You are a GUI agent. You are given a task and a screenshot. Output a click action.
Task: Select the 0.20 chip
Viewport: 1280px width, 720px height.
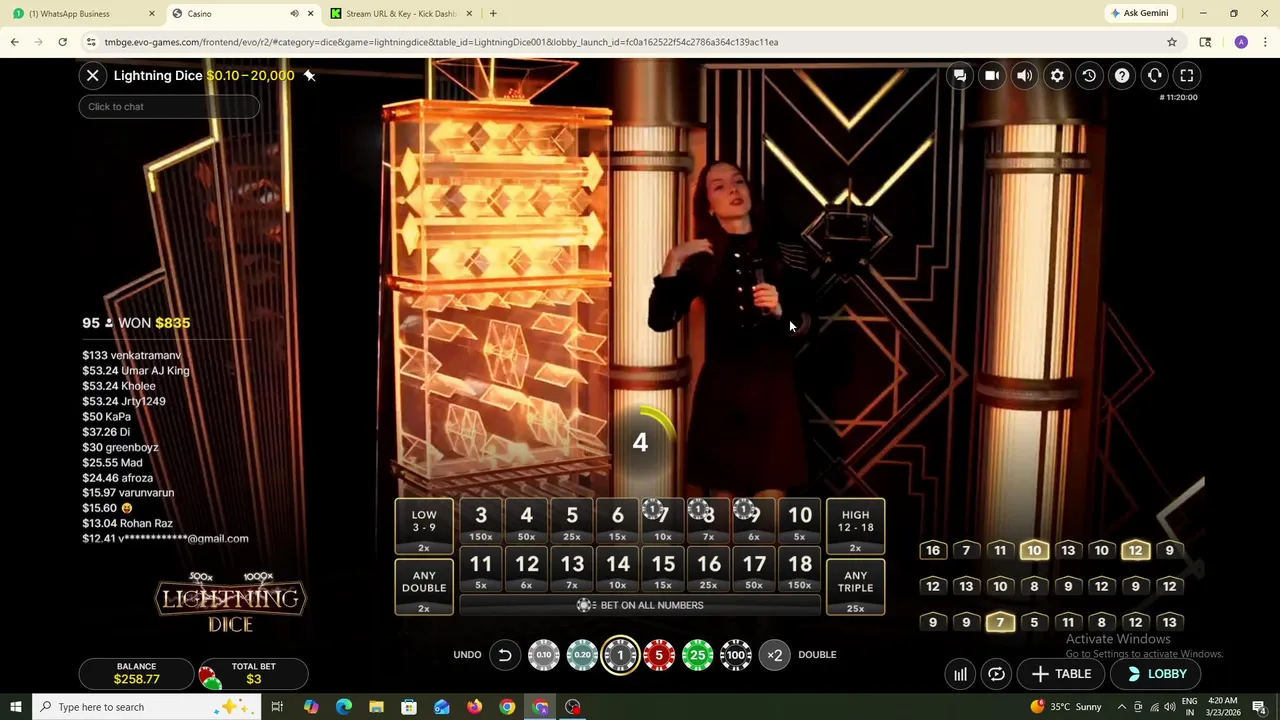tap(582, 655)
